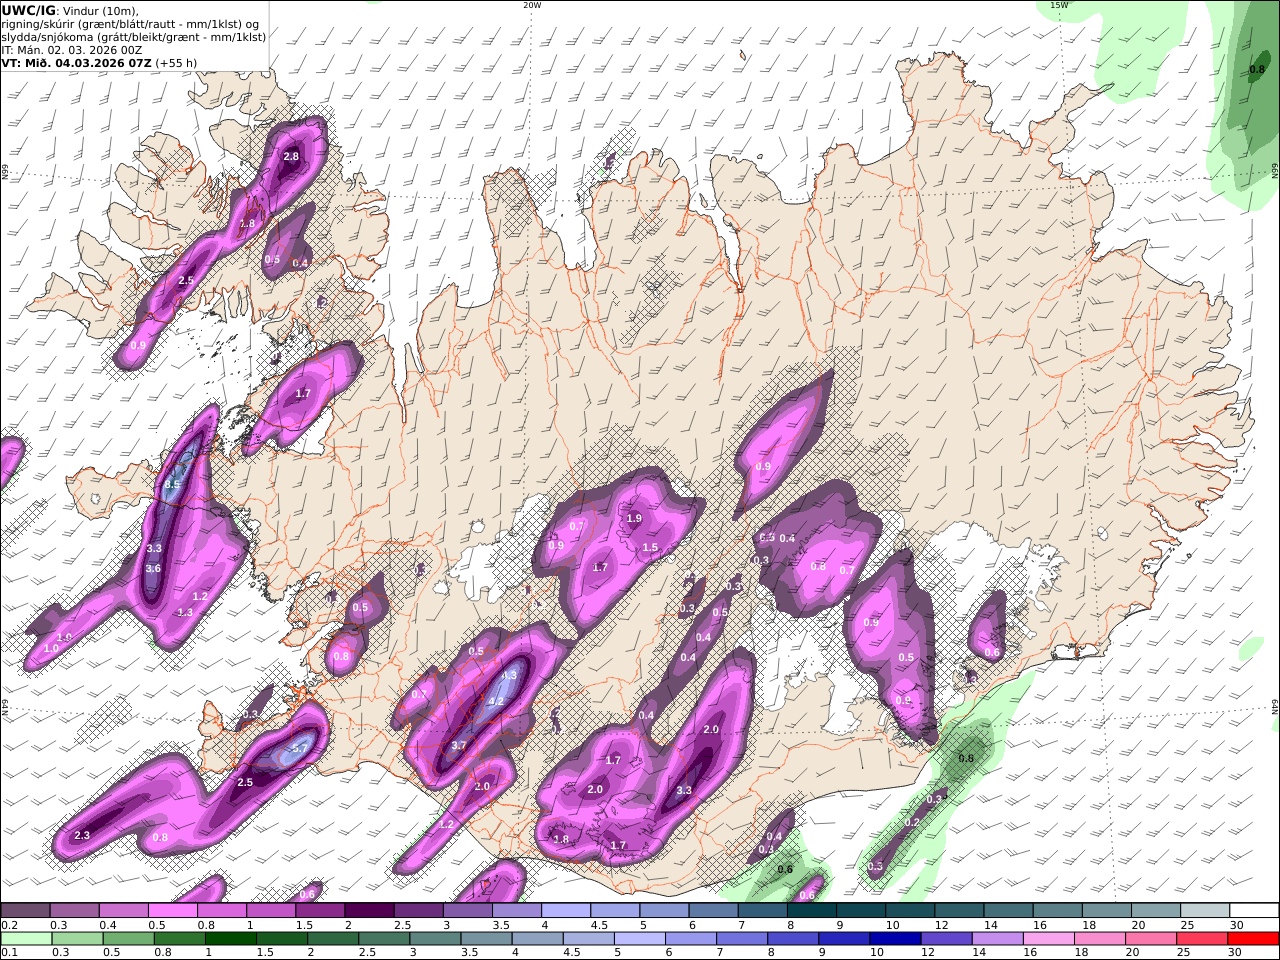This screenshot has width=1280, height=960.
Task: Click the violet rain swatch labeled 12
Action: click(x=945, y=939)
